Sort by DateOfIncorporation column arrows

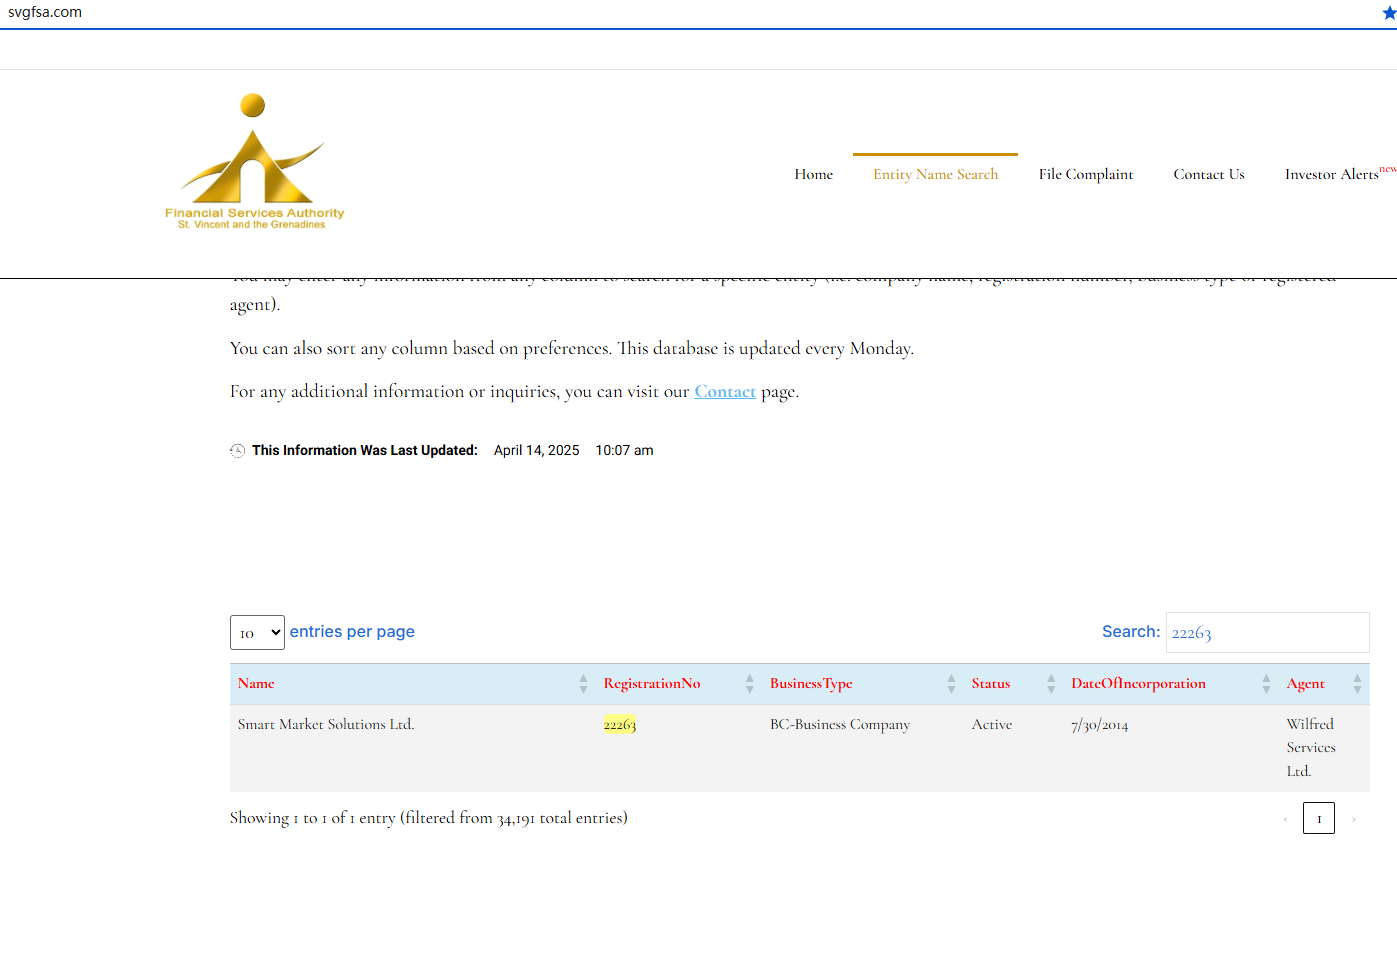click(1266, 684)
